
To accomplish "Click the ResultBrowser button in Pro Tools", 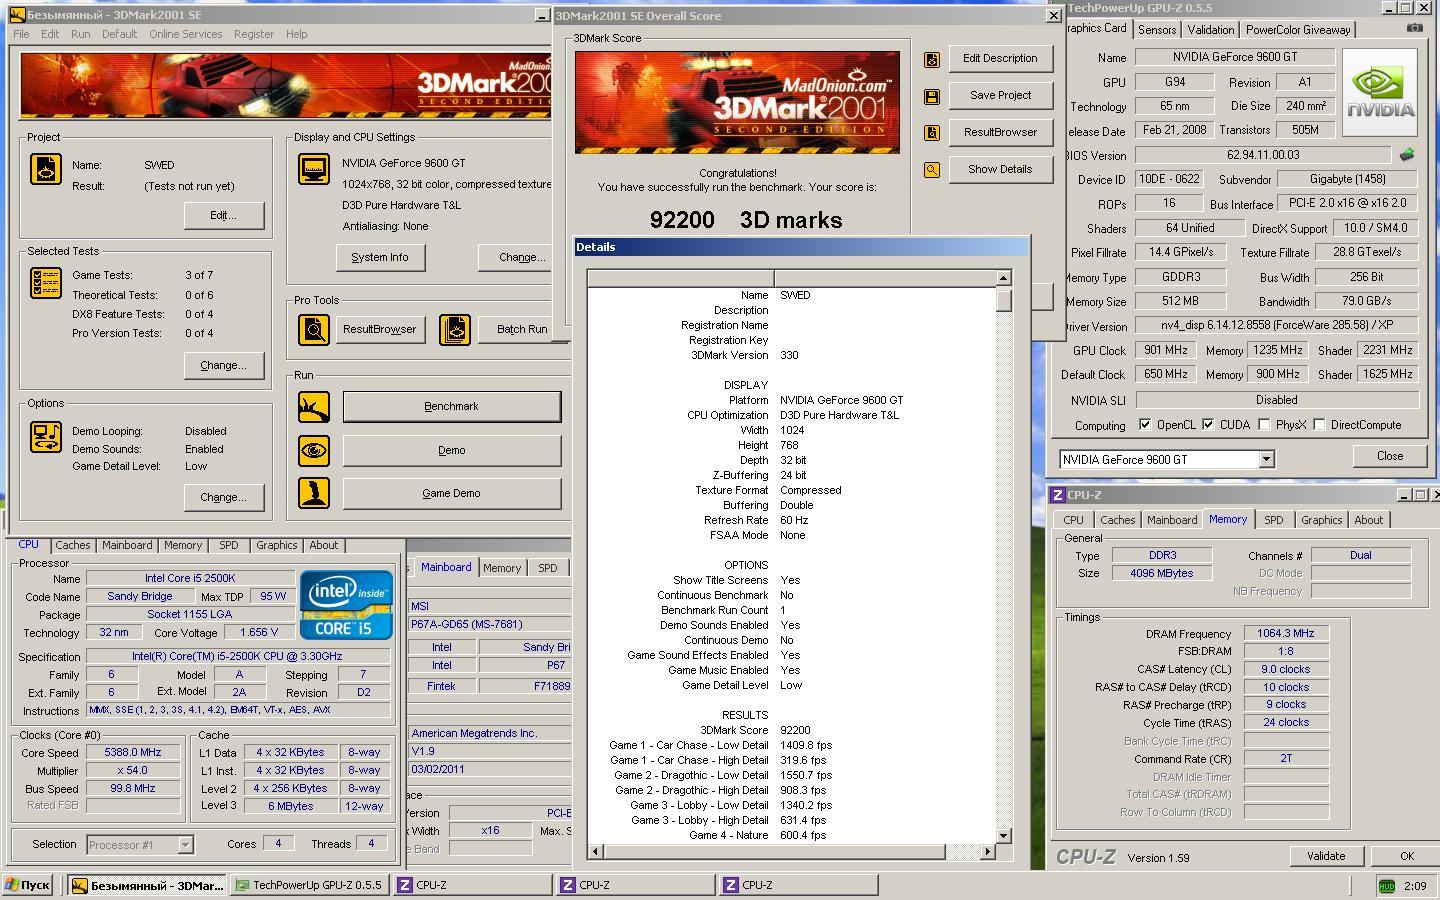I will pos(379,329).
